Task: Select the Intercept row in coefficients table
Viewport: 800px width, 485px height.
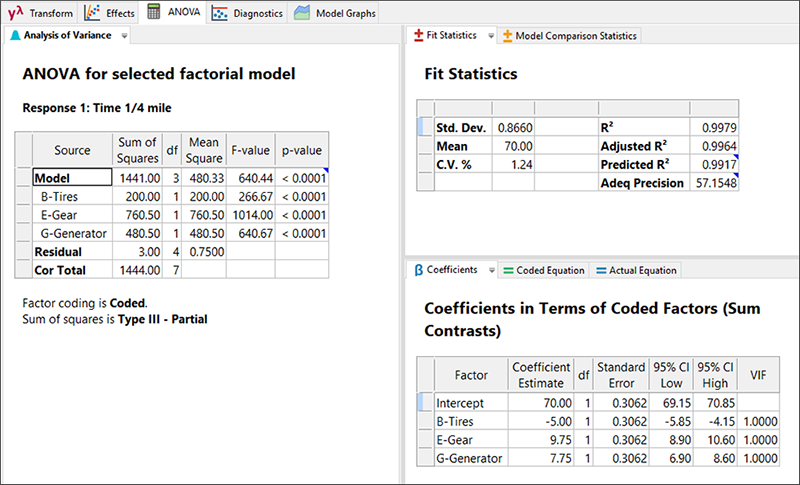Action: click(460, 402)
